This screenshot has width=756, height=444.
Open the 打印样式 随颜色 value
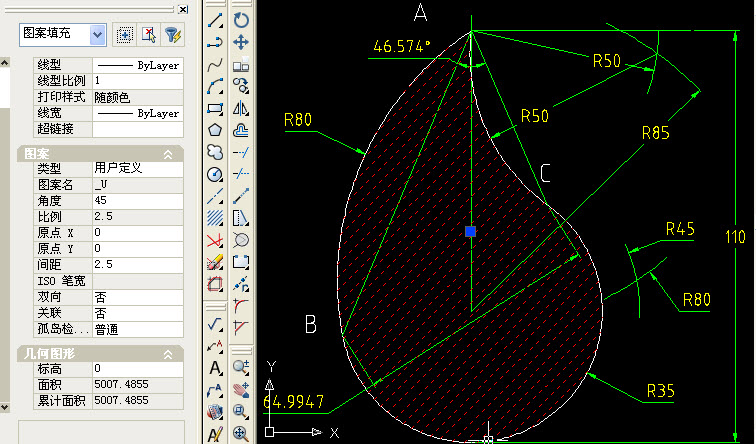(x=138, y=97)
